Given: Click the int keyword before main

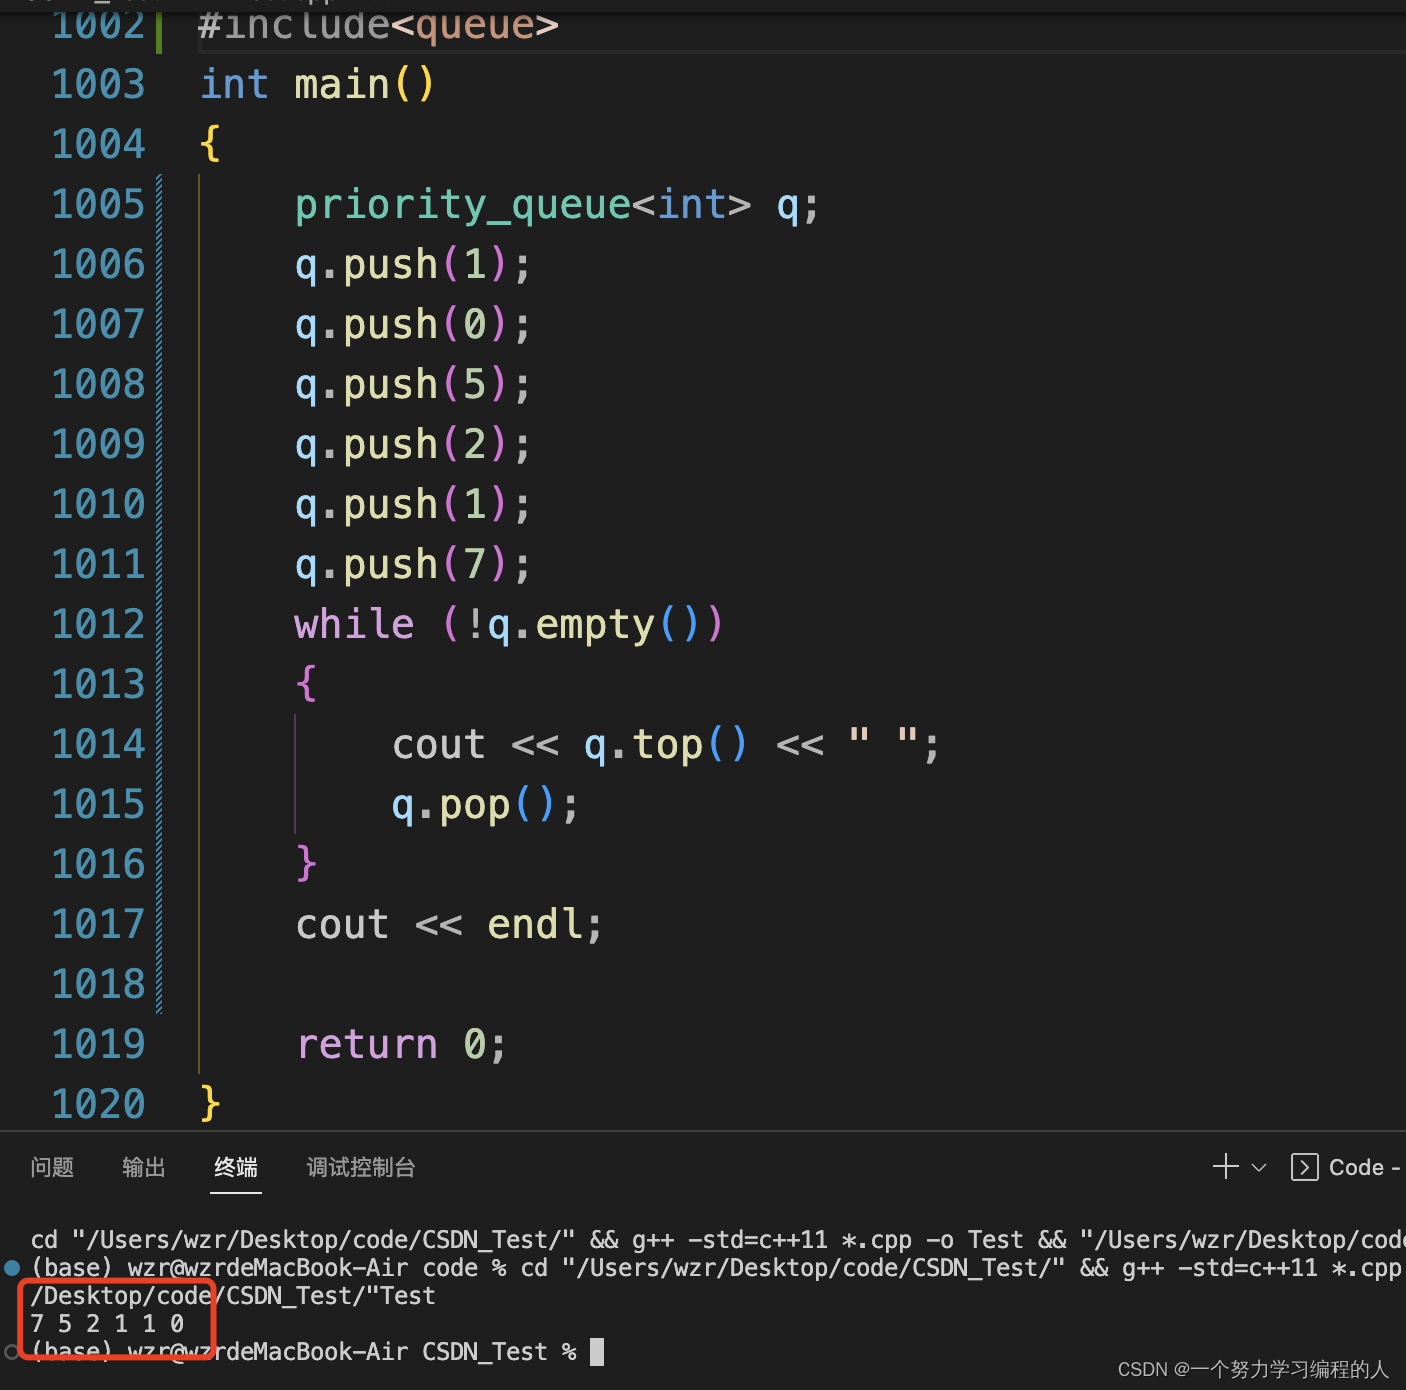Looking at the screenshot, I should [x=234, y=84].
